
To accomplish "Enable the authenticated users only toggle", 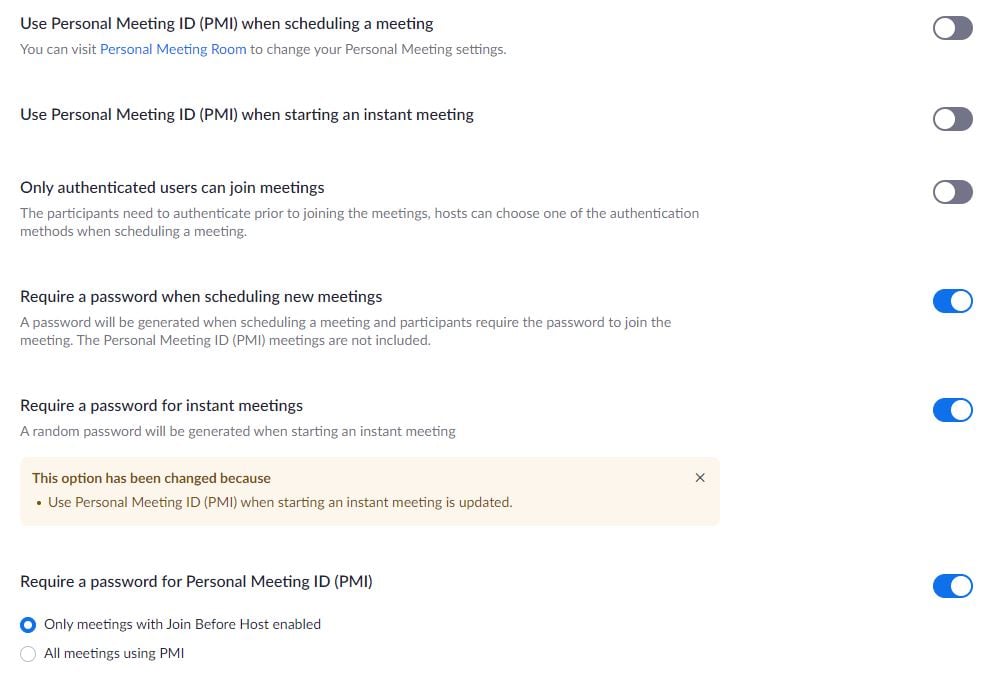I will (x=952, y=192).
